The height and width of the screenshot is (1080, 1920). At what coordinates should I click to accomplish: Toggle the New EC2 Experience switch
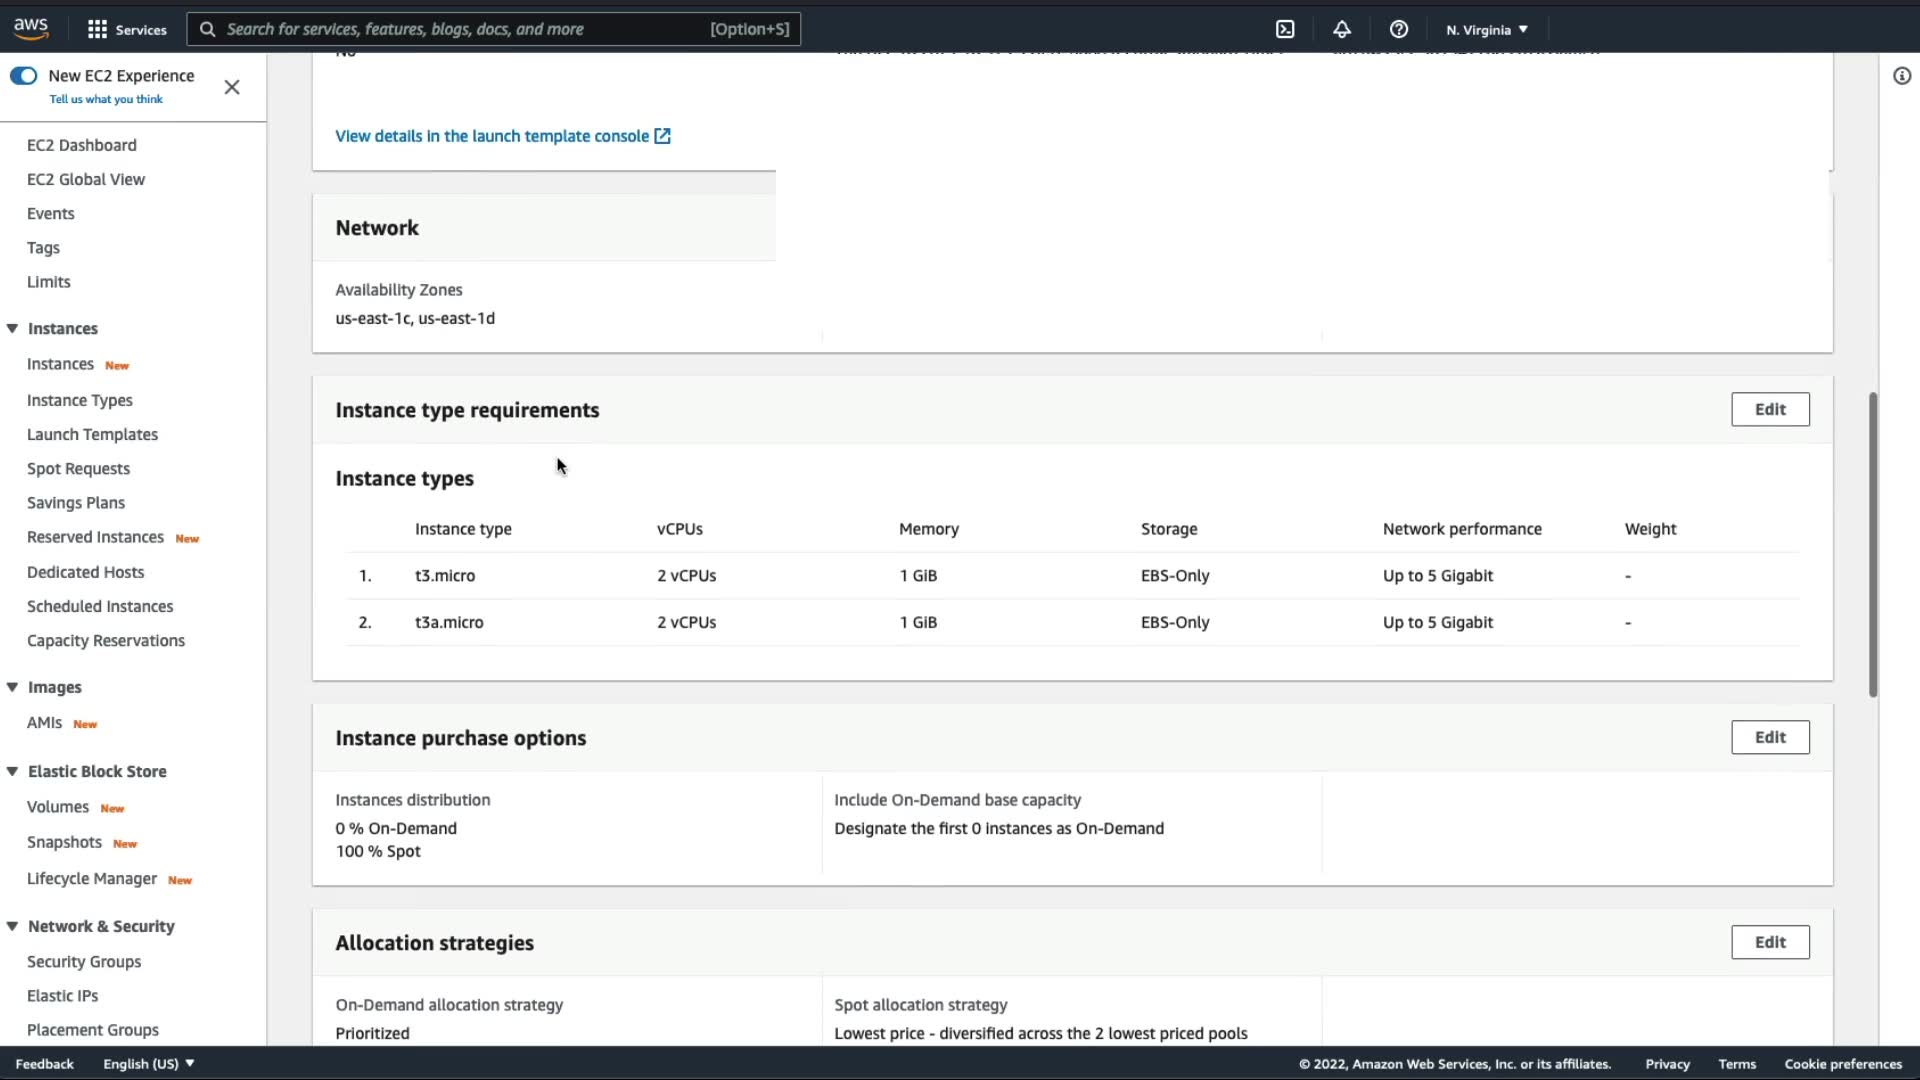[23, 76]
